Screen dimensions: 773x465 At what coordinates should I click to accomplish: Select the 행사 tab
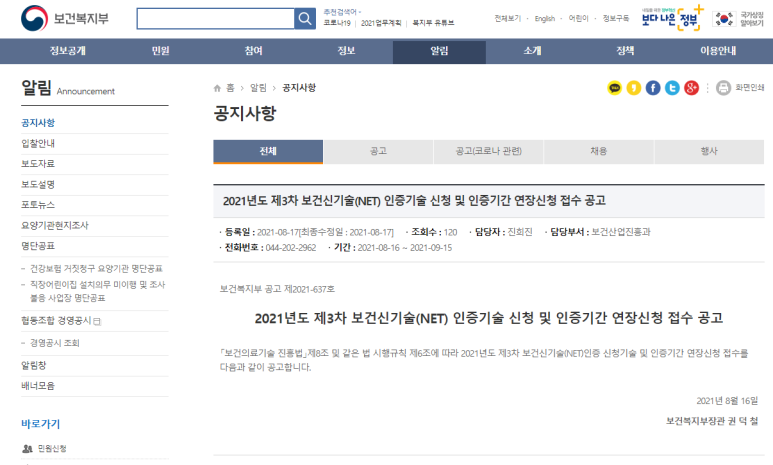(x=709, y=151)
